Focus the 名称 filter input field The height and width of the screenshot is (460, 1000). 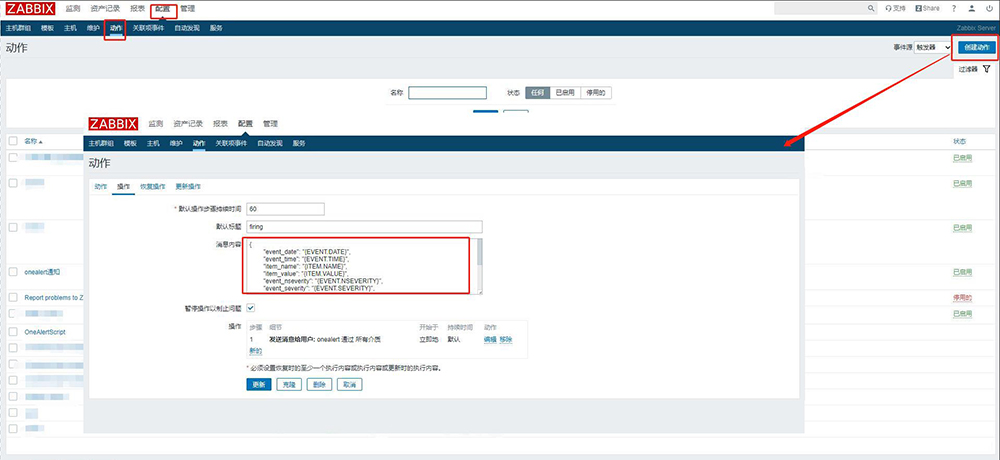pyautogui.click(x=448, y=93)
